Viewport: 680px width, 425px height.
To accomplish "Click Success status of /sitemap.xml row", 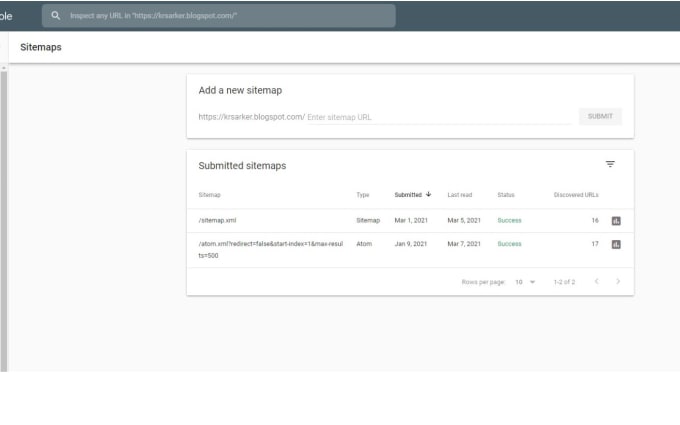I will pyautogui.click(x=509, y=220).
